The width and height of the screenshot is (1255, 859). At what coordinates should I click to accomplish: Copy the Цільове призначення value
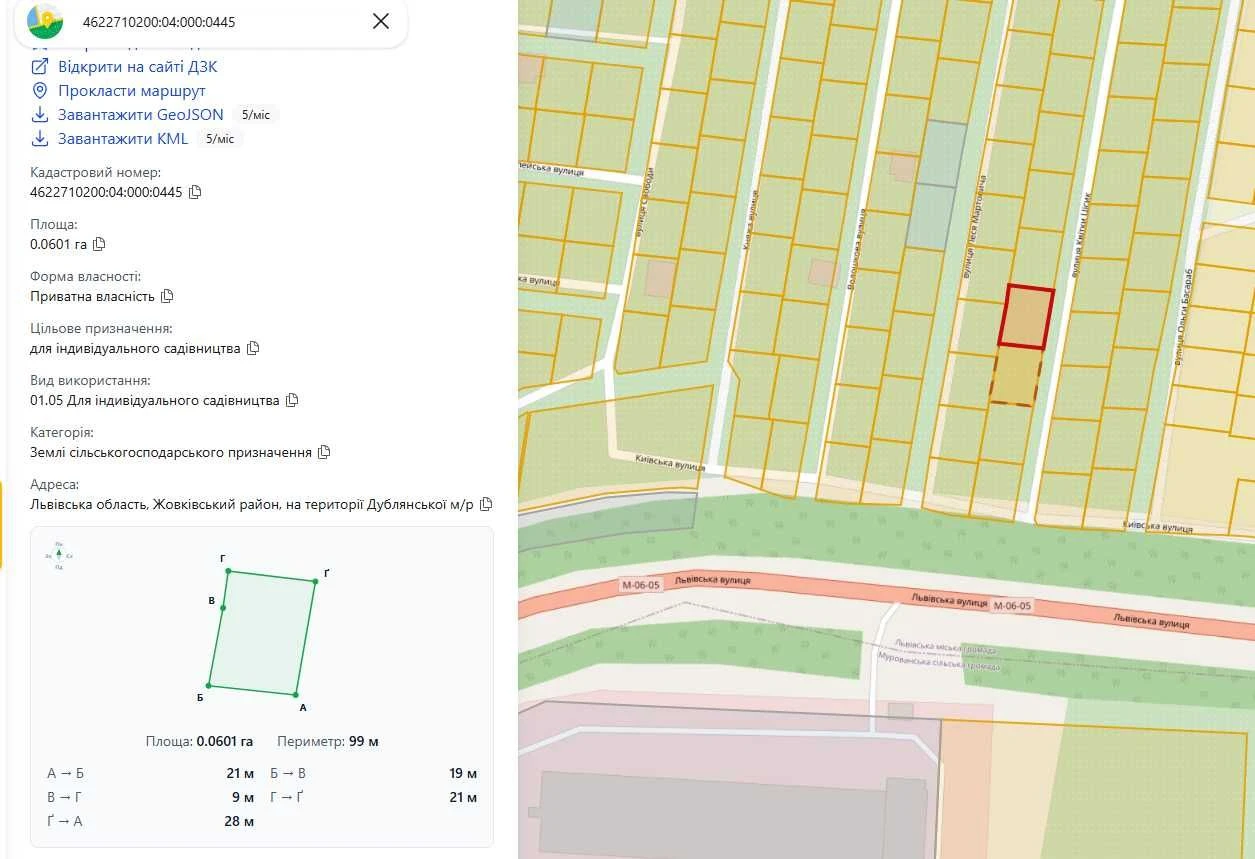click(x=253, y=348)
